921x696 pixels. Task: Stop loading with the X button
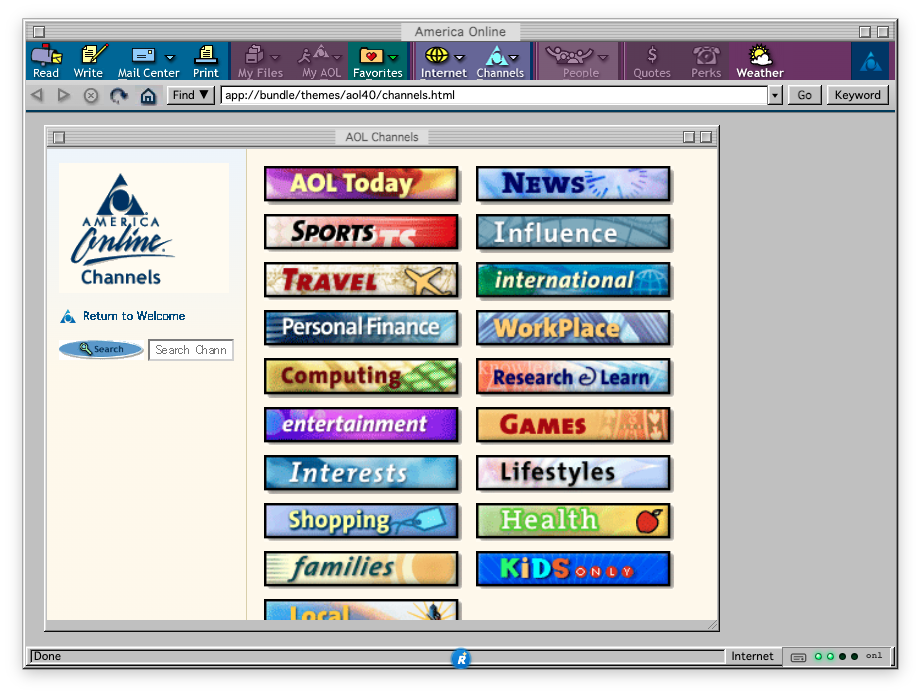tap(90, 95)
